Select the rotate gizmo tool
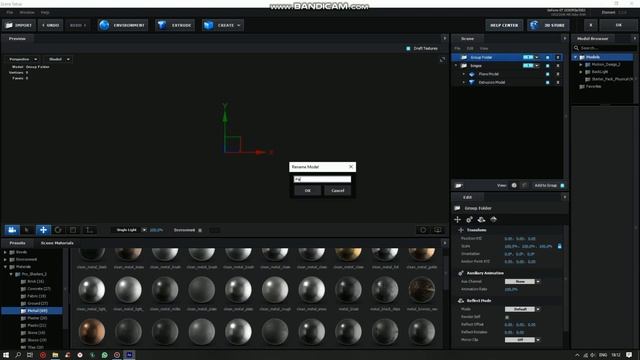This screenshot has width=640, height=360. 58,230
